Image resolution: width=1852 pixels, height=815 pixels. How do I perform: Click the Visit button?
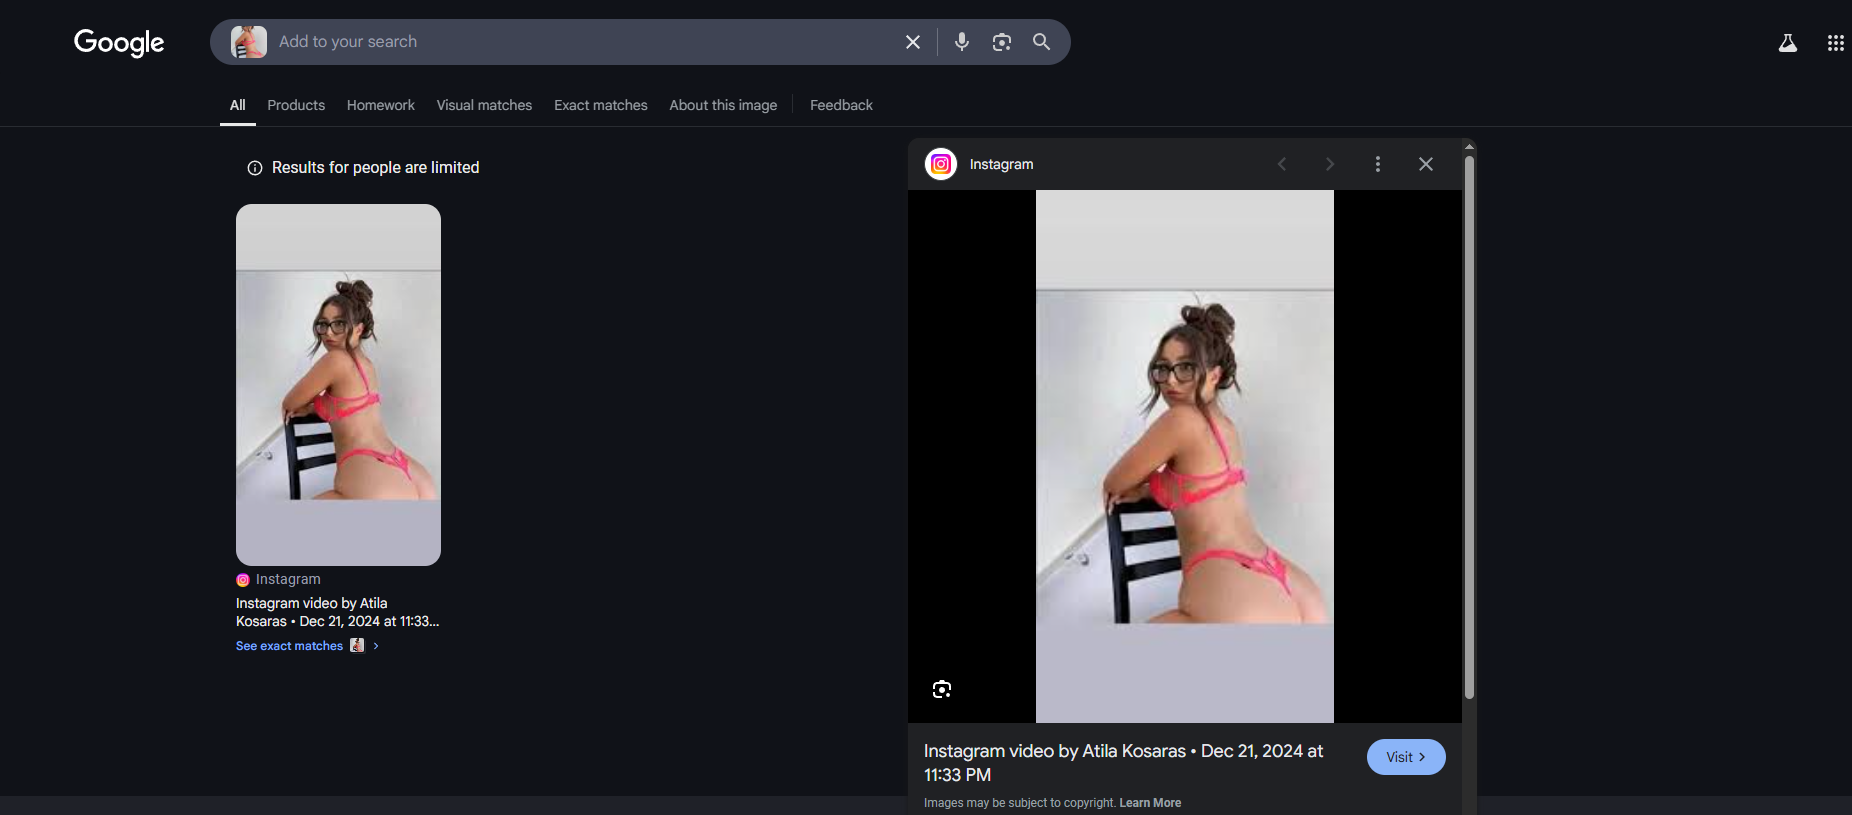tap(1406, 757)
